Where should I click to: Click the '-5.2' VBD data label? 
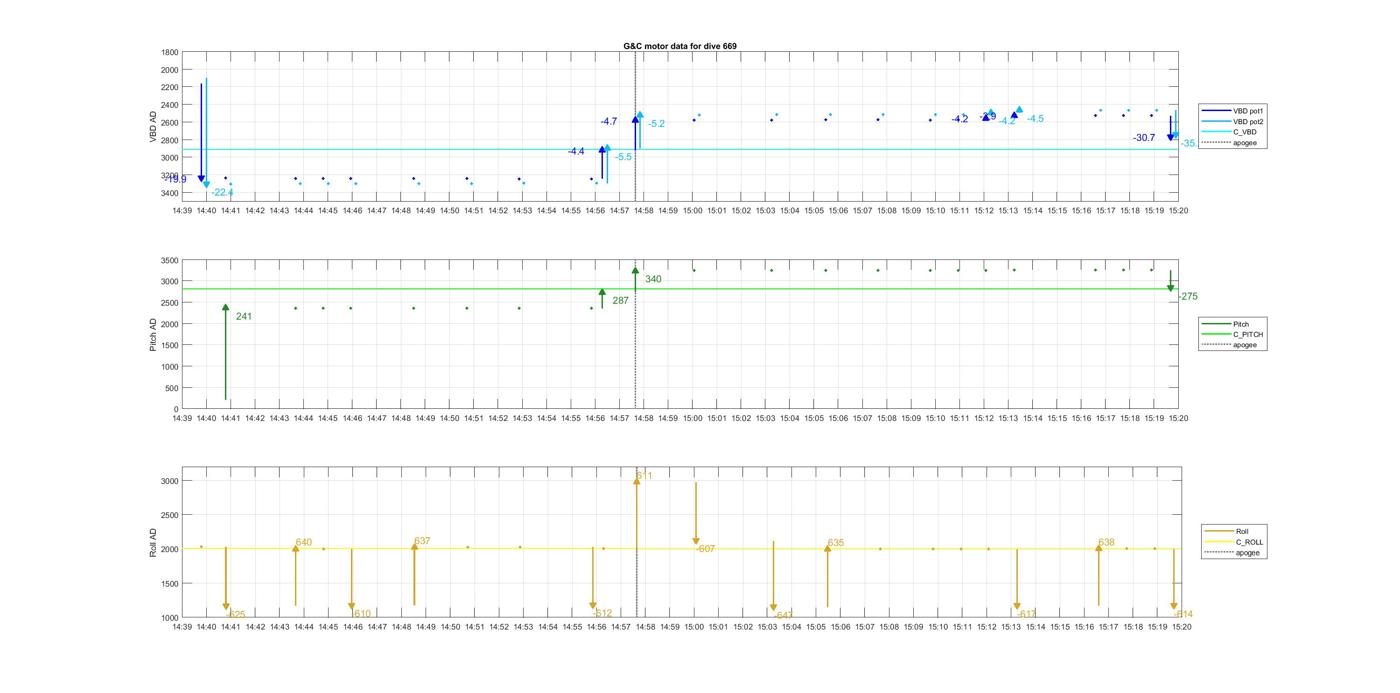(656, 124)
